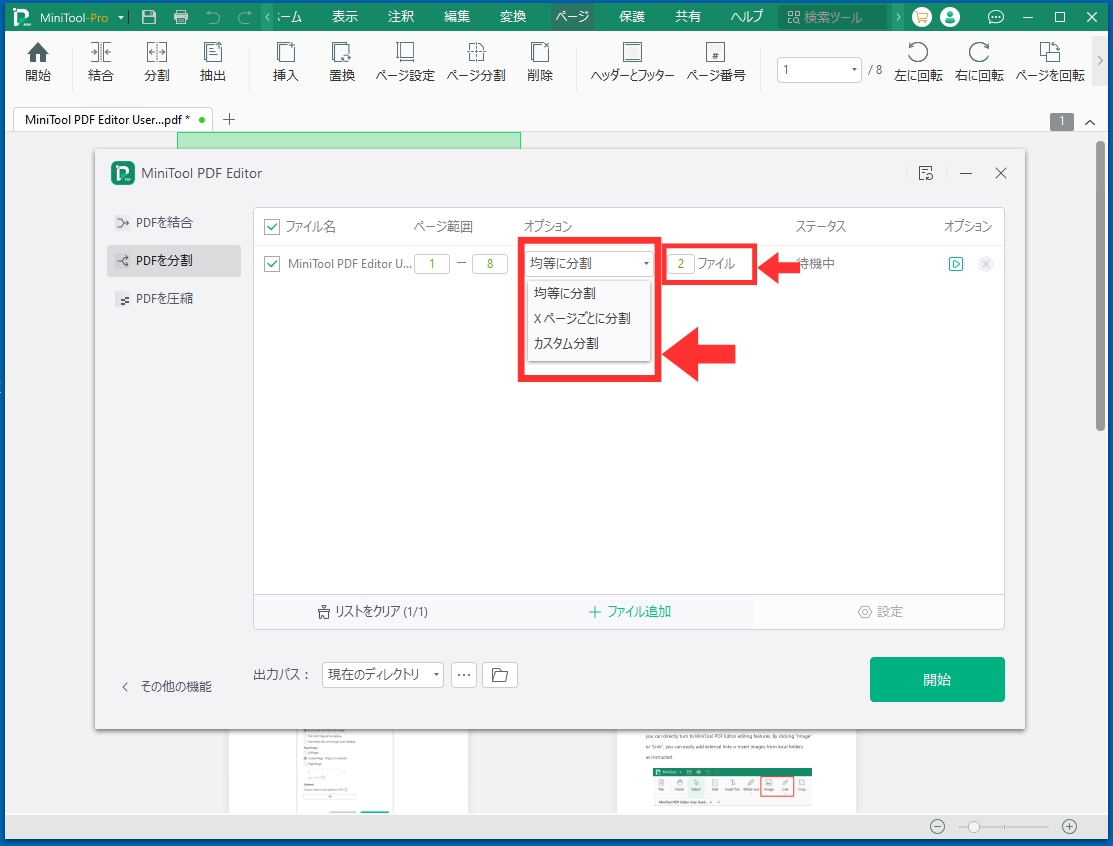Rotate page with 右に回転

(x=979, y=62)
